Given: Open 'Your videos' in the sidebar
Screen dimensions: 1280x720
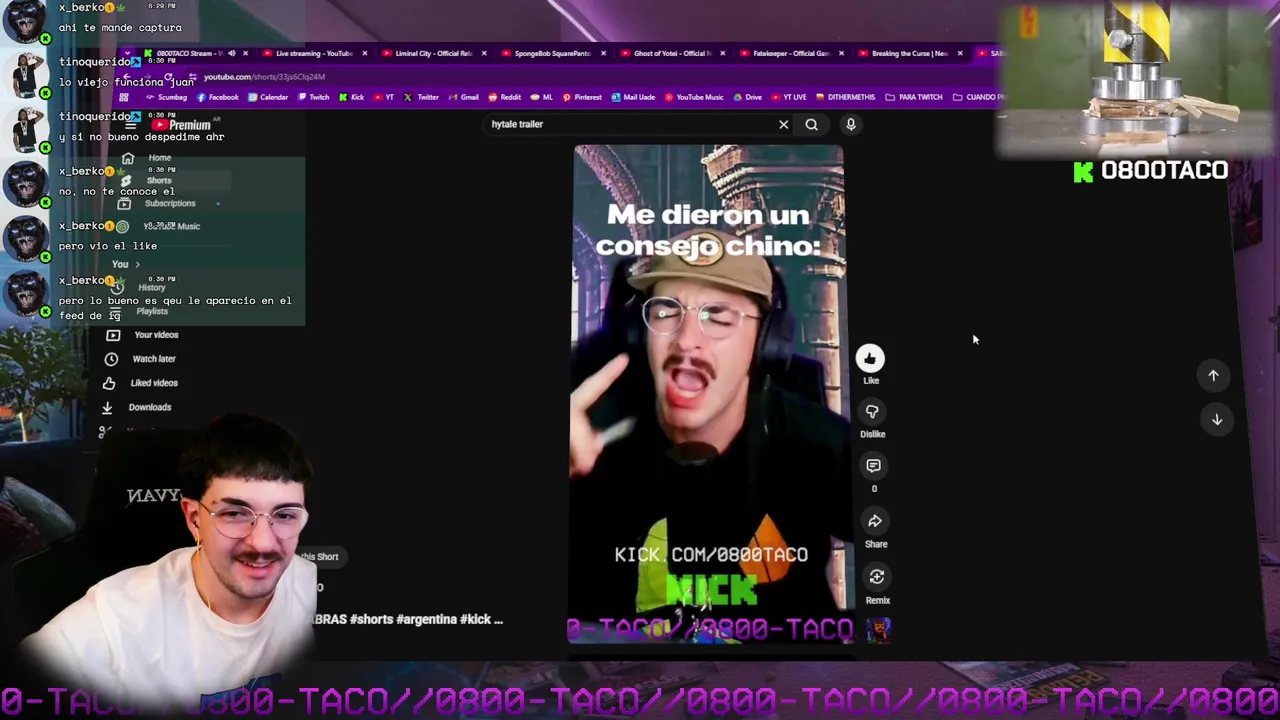Looking at the screenshot, I should pos(142,335).
